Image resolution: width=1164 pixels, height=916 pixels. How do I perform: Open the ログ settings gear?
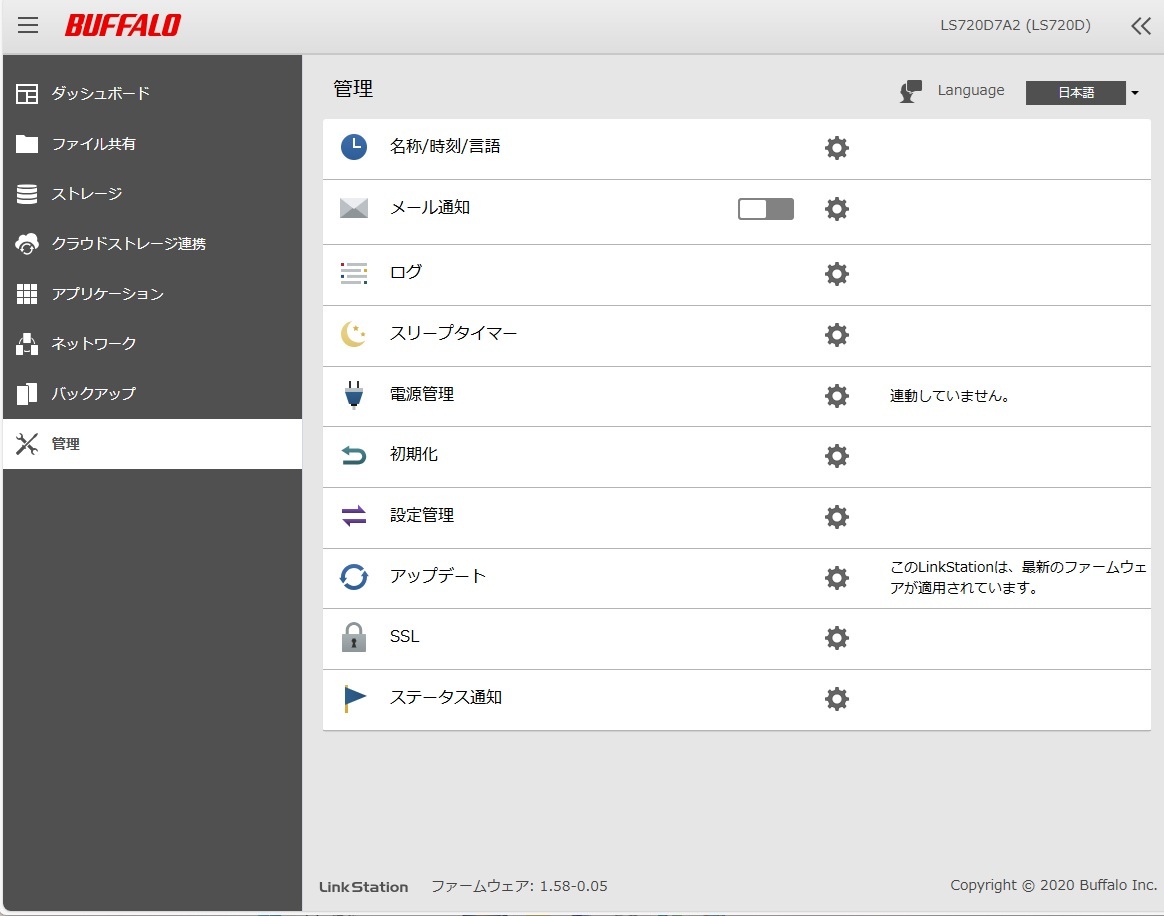tap(836, 273)
